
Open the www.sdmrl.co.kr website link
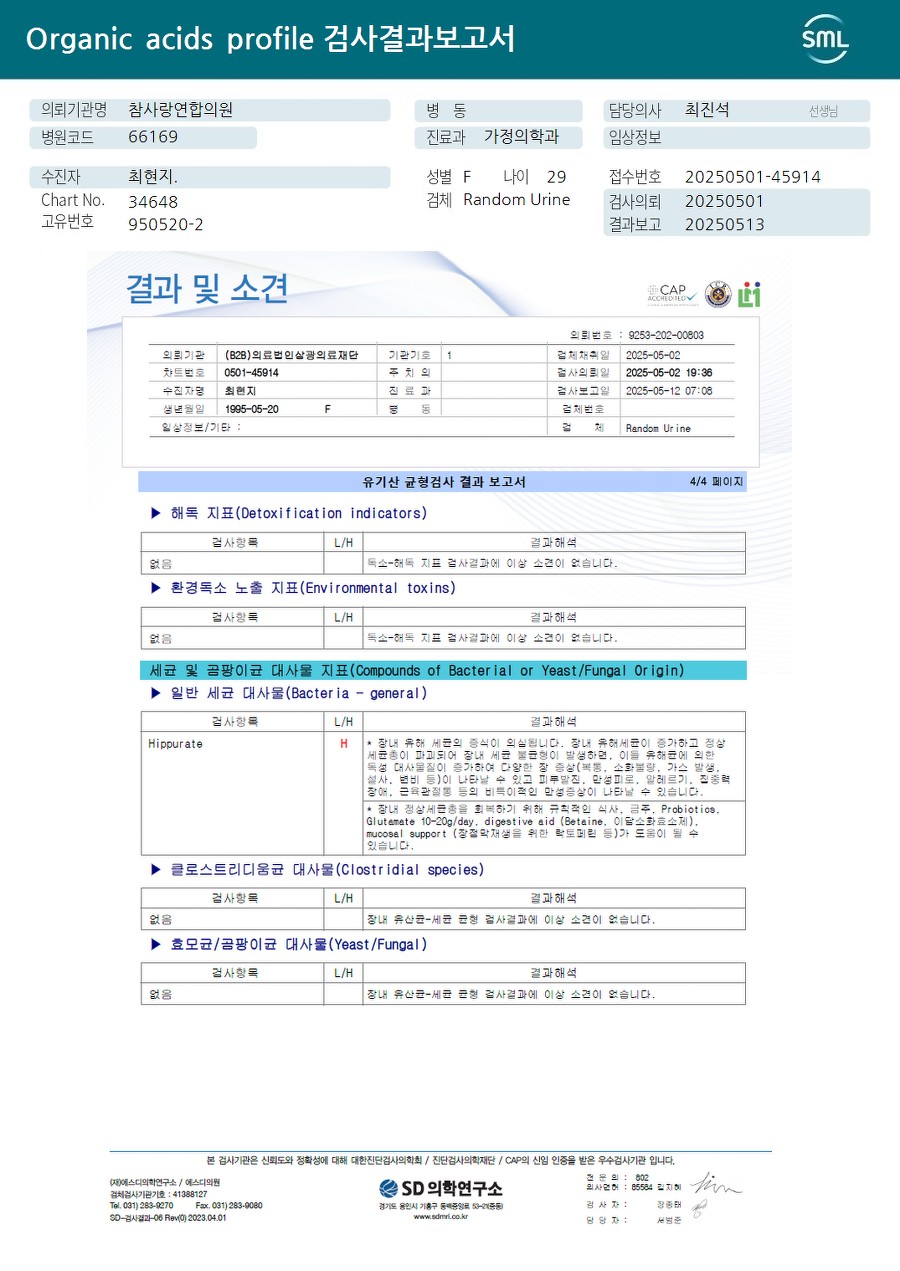pyautogui.click(x=440, y=1216)
